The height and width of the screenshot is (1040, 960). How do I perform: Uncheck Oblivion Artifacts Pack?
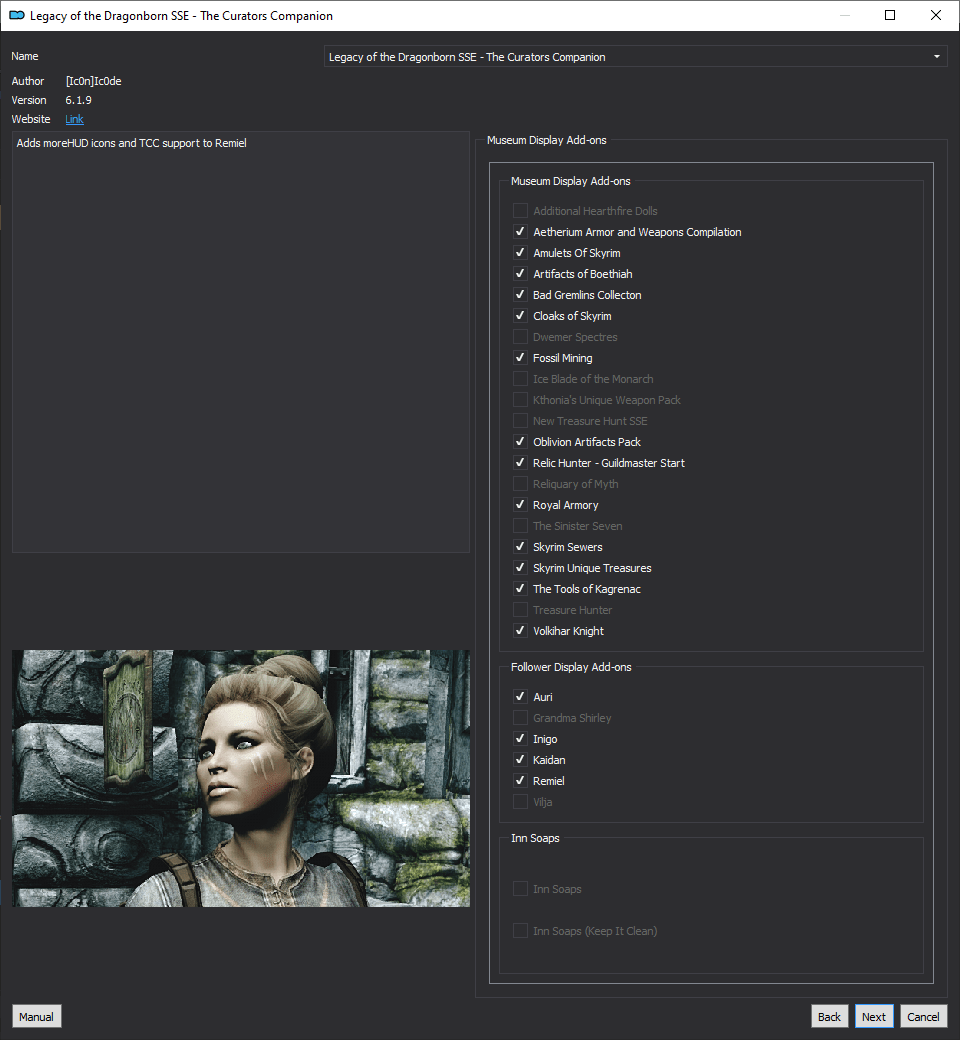tap(520, 442)
